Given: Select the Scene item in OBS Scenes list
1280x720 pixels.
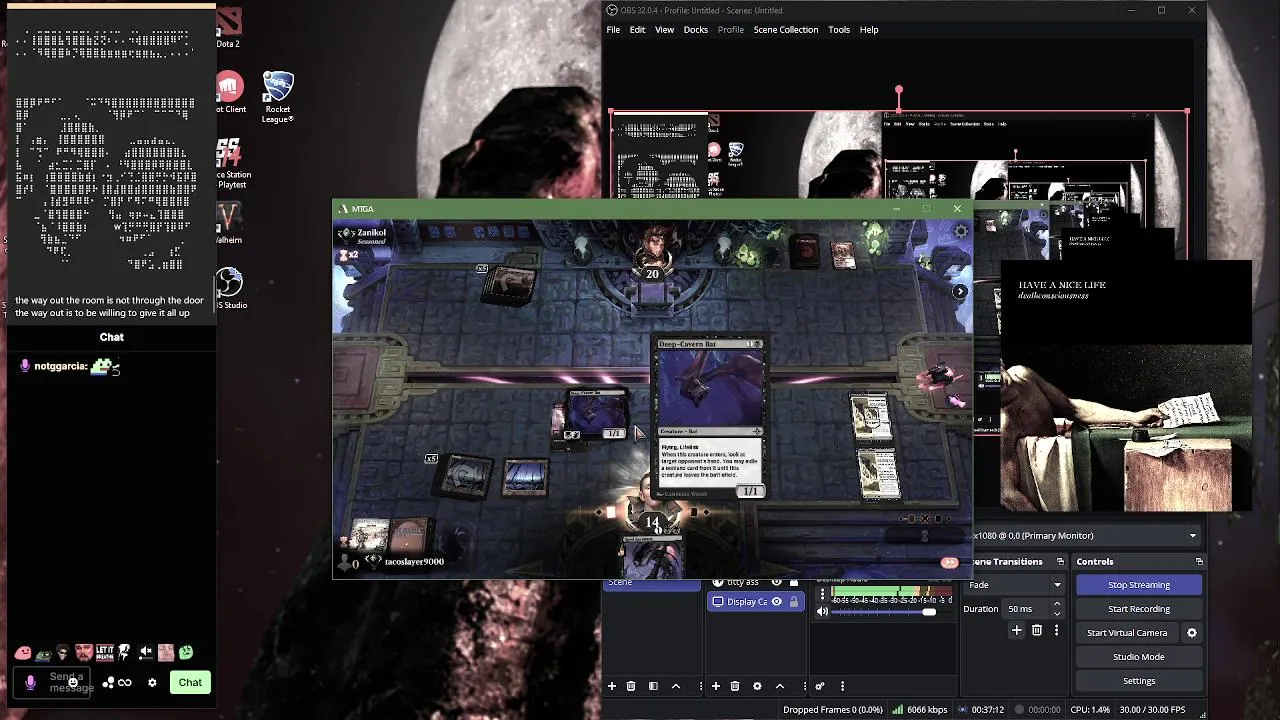Looking at the screenshot, I should 651,583.
